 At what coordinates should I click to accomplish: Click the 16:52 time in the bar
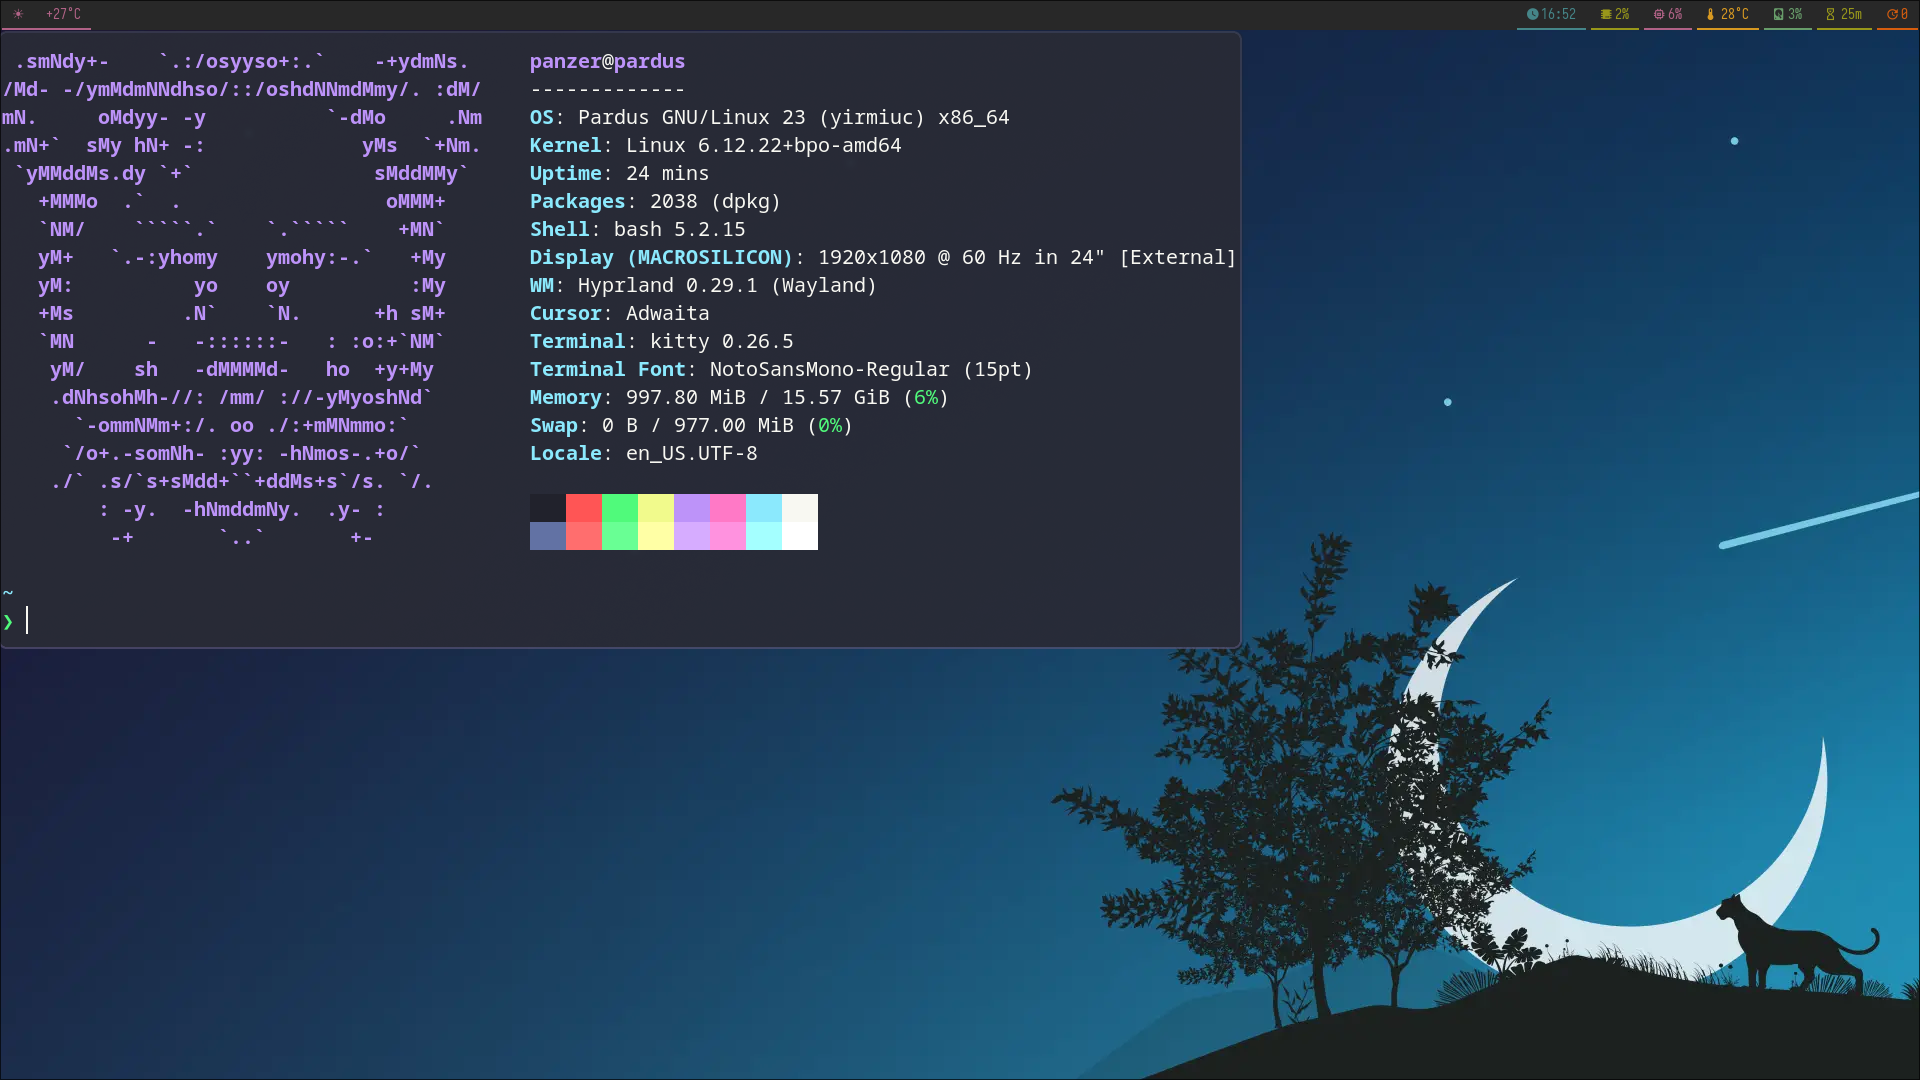pyautogui.click(x=1558, y=14)
